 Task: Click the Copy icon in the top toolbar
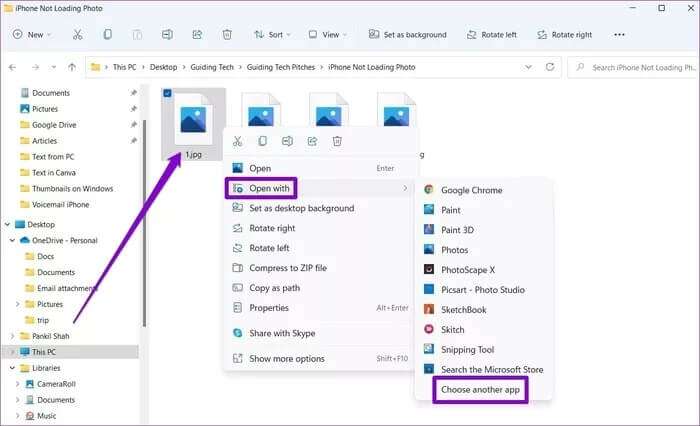[107, 34]
